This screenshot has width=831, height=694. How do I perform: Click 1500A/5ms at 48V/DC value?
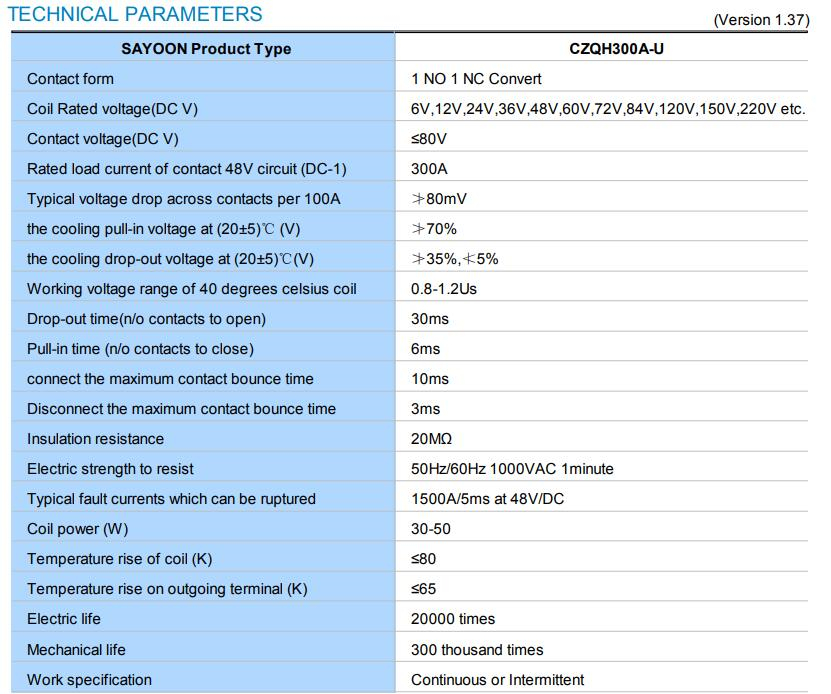(488, 499)
